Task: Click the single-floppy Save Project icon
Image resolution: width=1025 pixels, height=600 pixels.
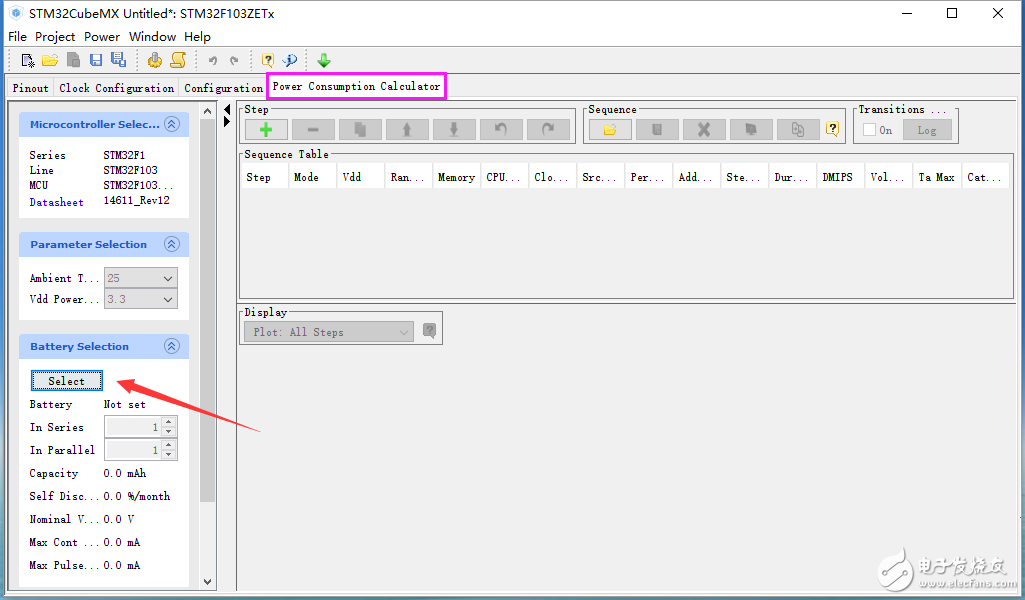Action: tap(96, 61)
